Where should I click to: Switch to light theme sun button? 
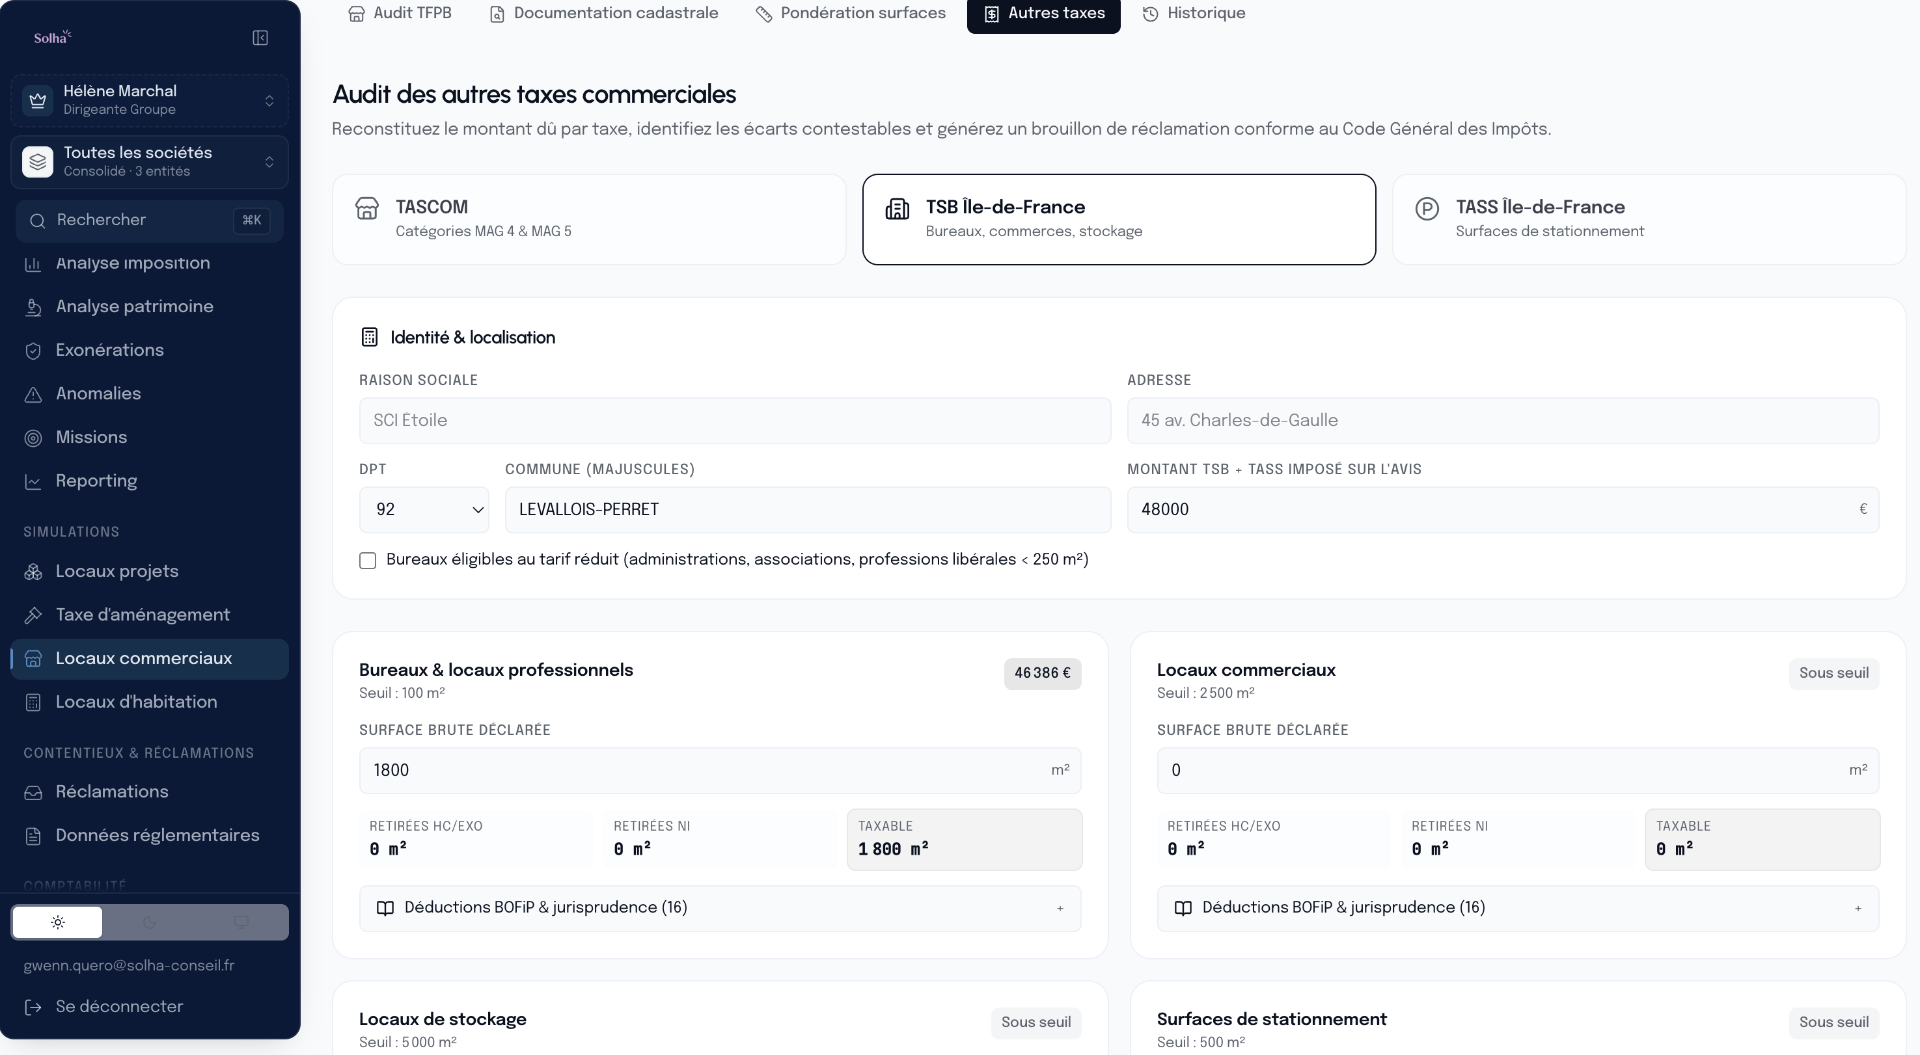[57, 922]
